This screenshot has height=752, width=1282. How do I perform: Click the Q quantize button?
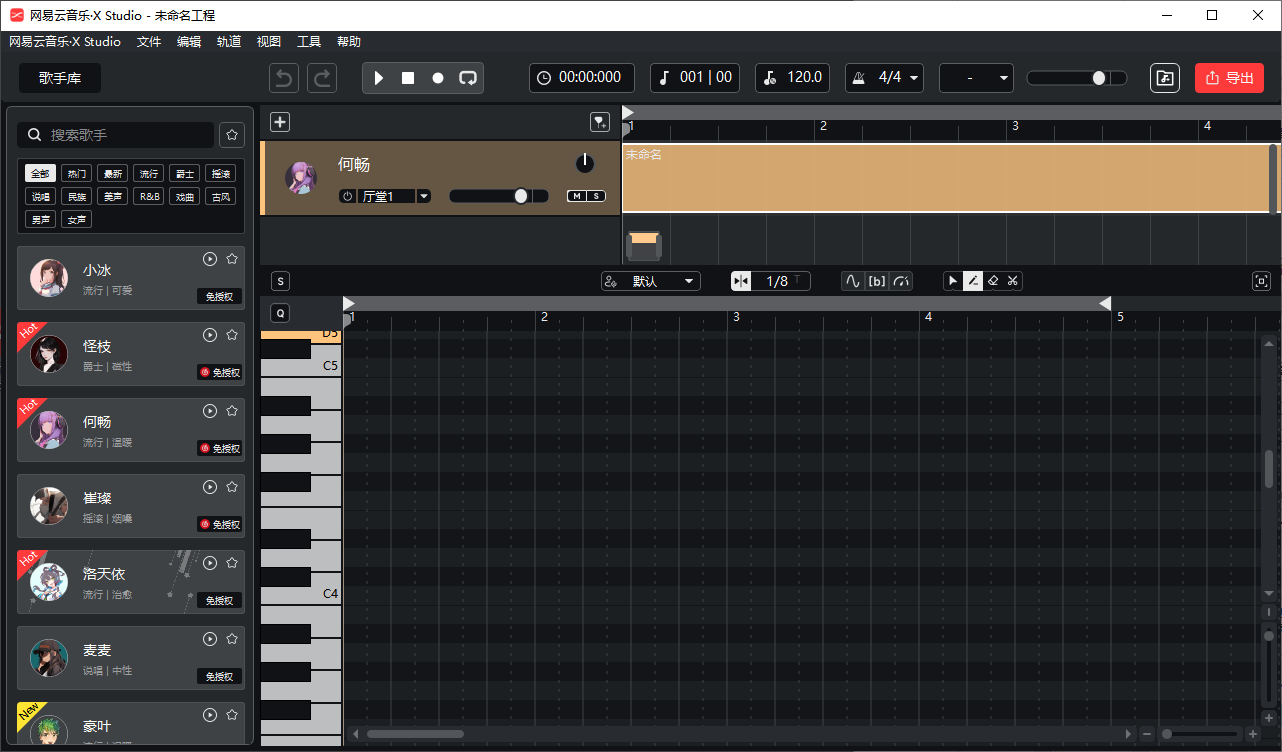pyautogui.click(x=280, y=313)
